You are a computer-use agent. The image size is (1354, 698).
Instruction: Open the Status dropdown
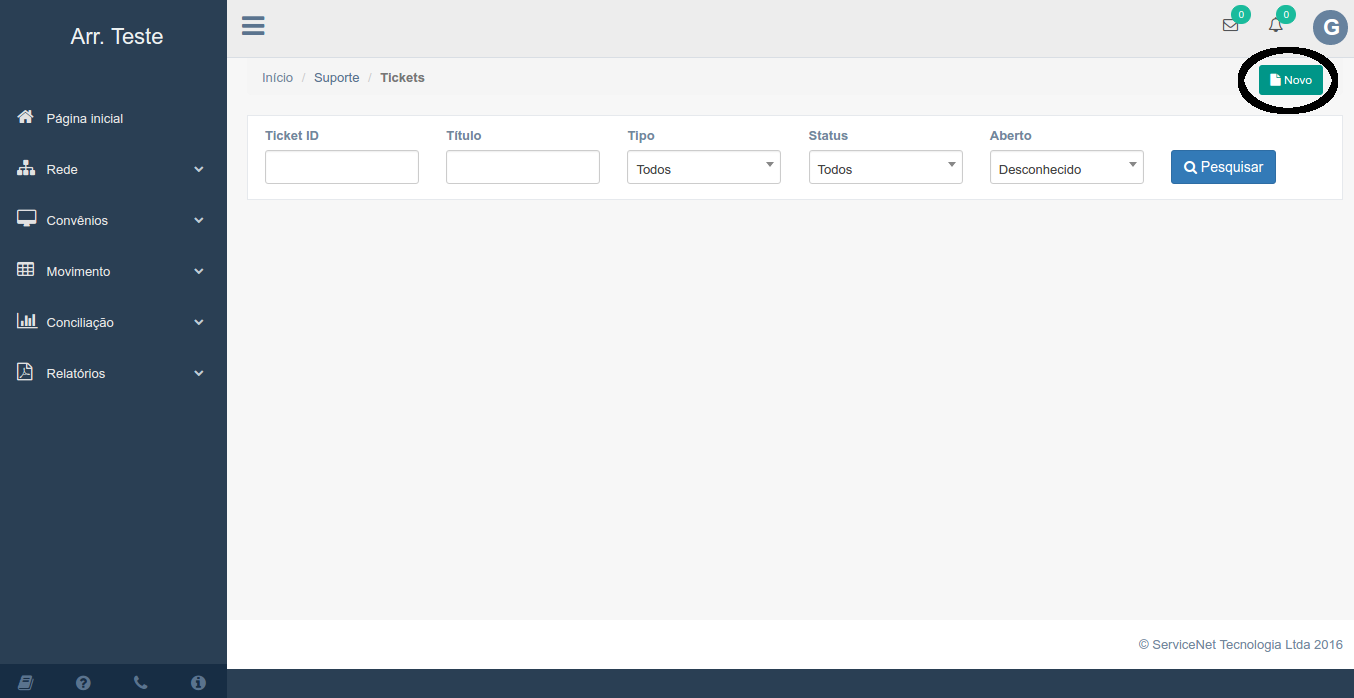(x=885, y=168)
